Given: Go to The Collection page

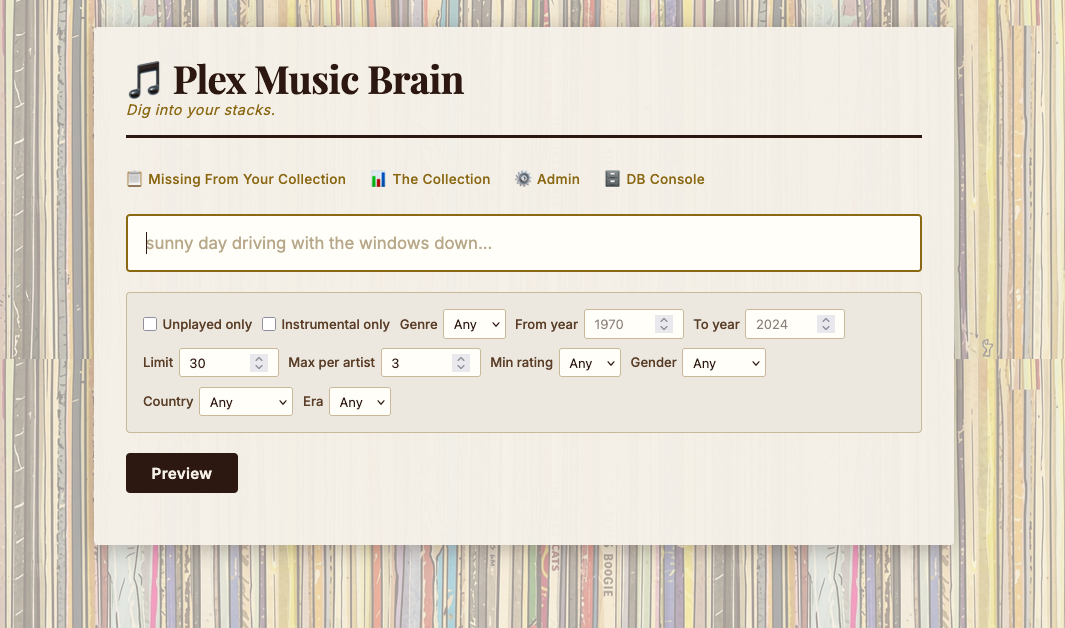Looking at the screenshot, I should pyautogui.click(x=441, y=179).
